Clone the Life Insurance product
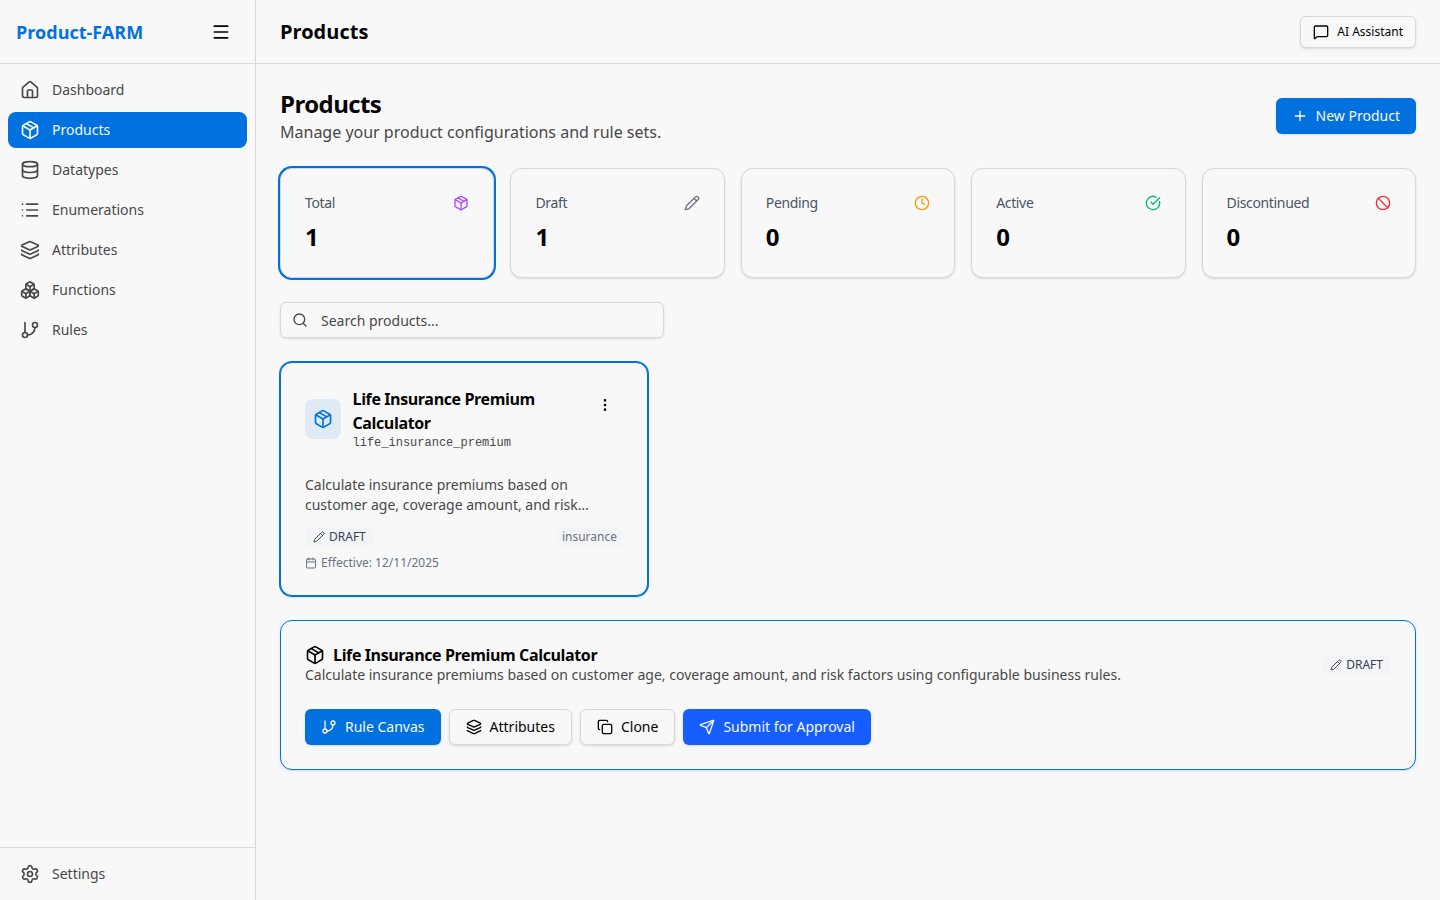 (x=627, y=727)
